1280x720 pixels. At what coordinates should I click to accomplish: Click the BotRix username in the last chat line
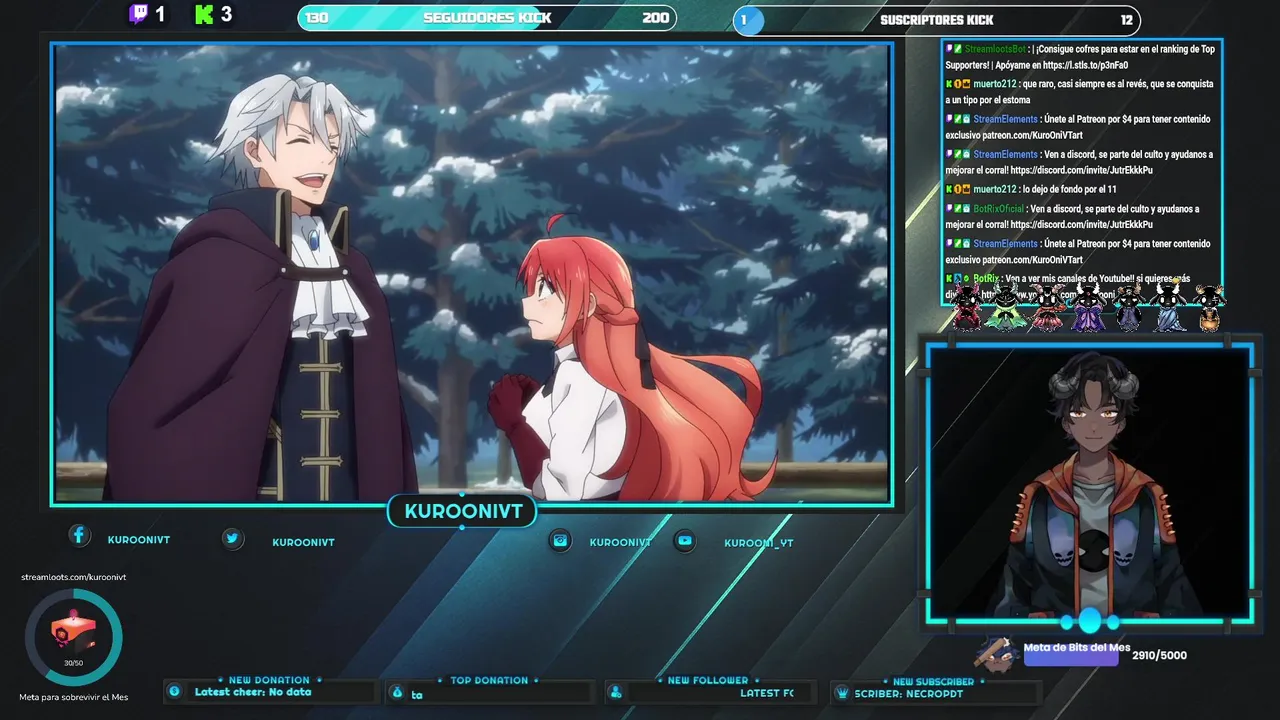pyautogui.click(x=986, y=279)
